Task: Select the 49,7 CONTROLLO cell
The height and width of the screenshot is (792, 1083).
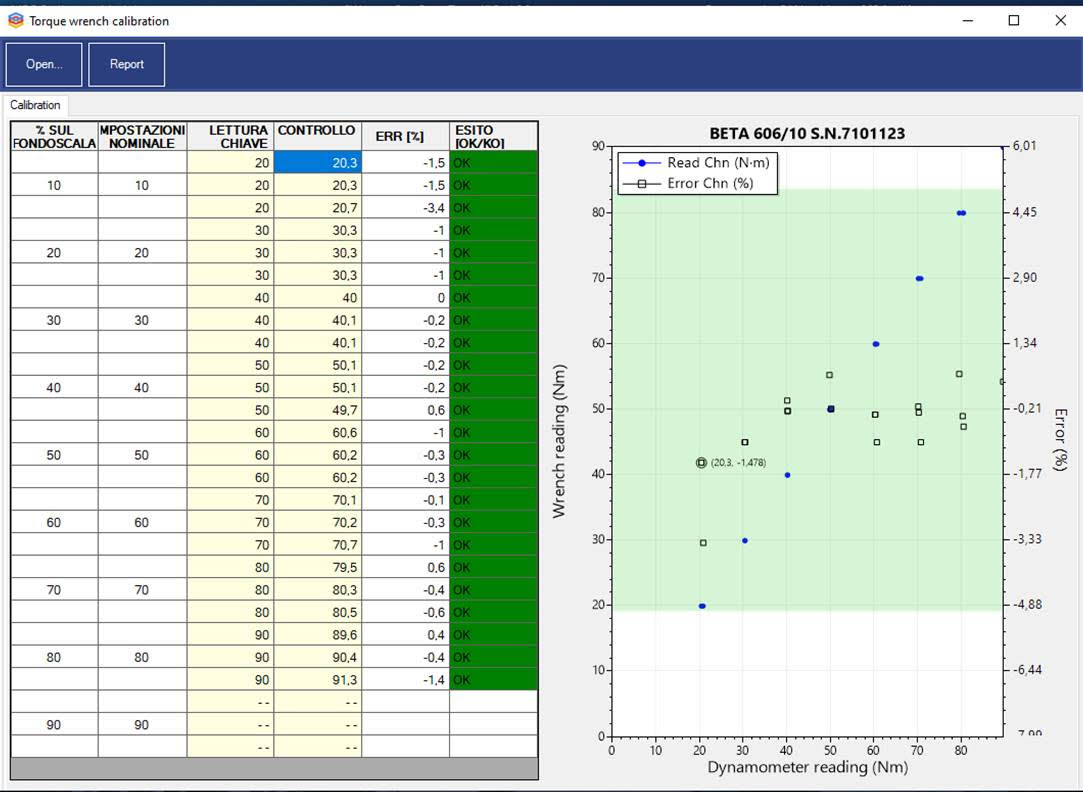Action: click(x=317, y=410)
